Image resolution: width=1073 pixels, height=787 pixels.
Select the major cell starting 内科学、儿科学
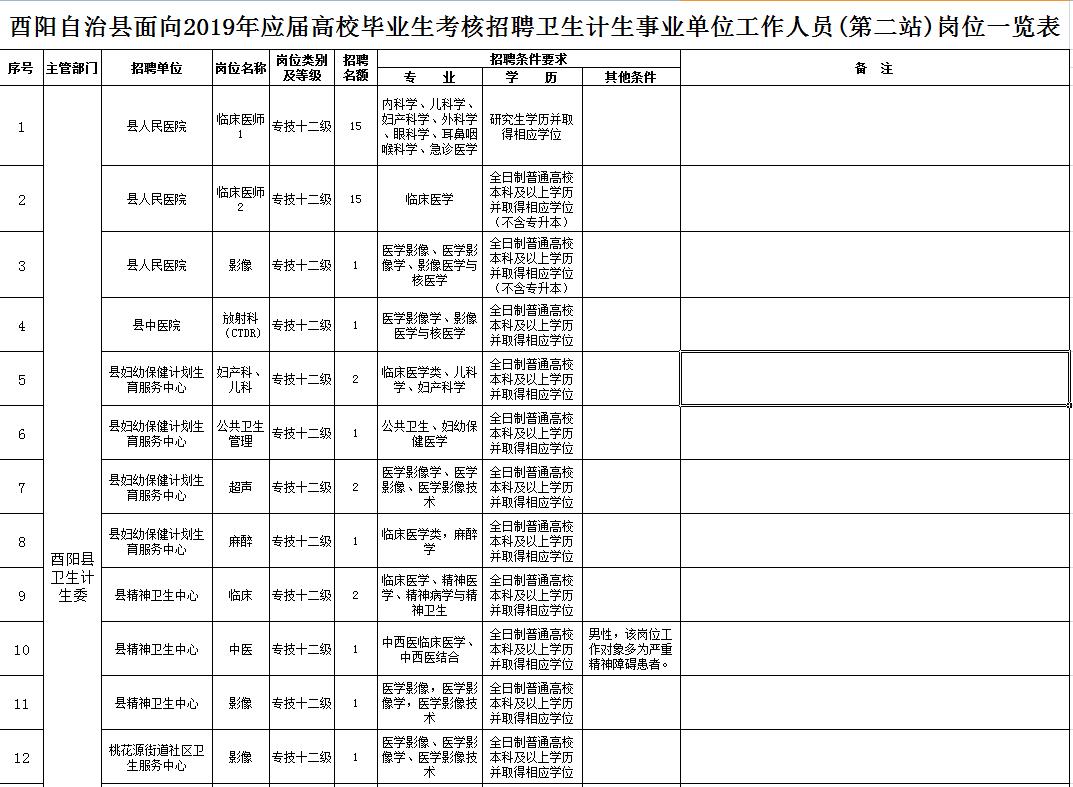(x=430, y=126)
